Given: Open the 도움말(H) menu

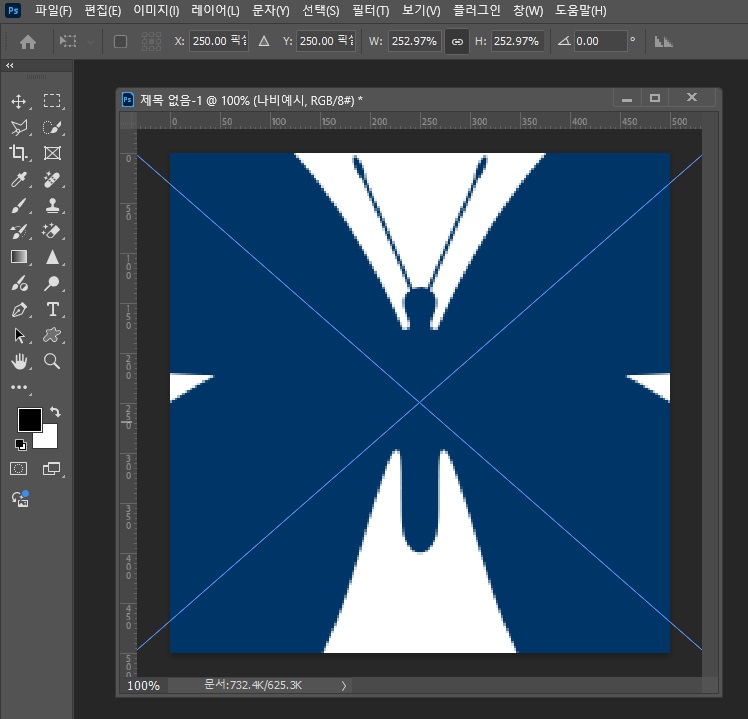Looking at the screenshot, I should (x=581, y=10).
